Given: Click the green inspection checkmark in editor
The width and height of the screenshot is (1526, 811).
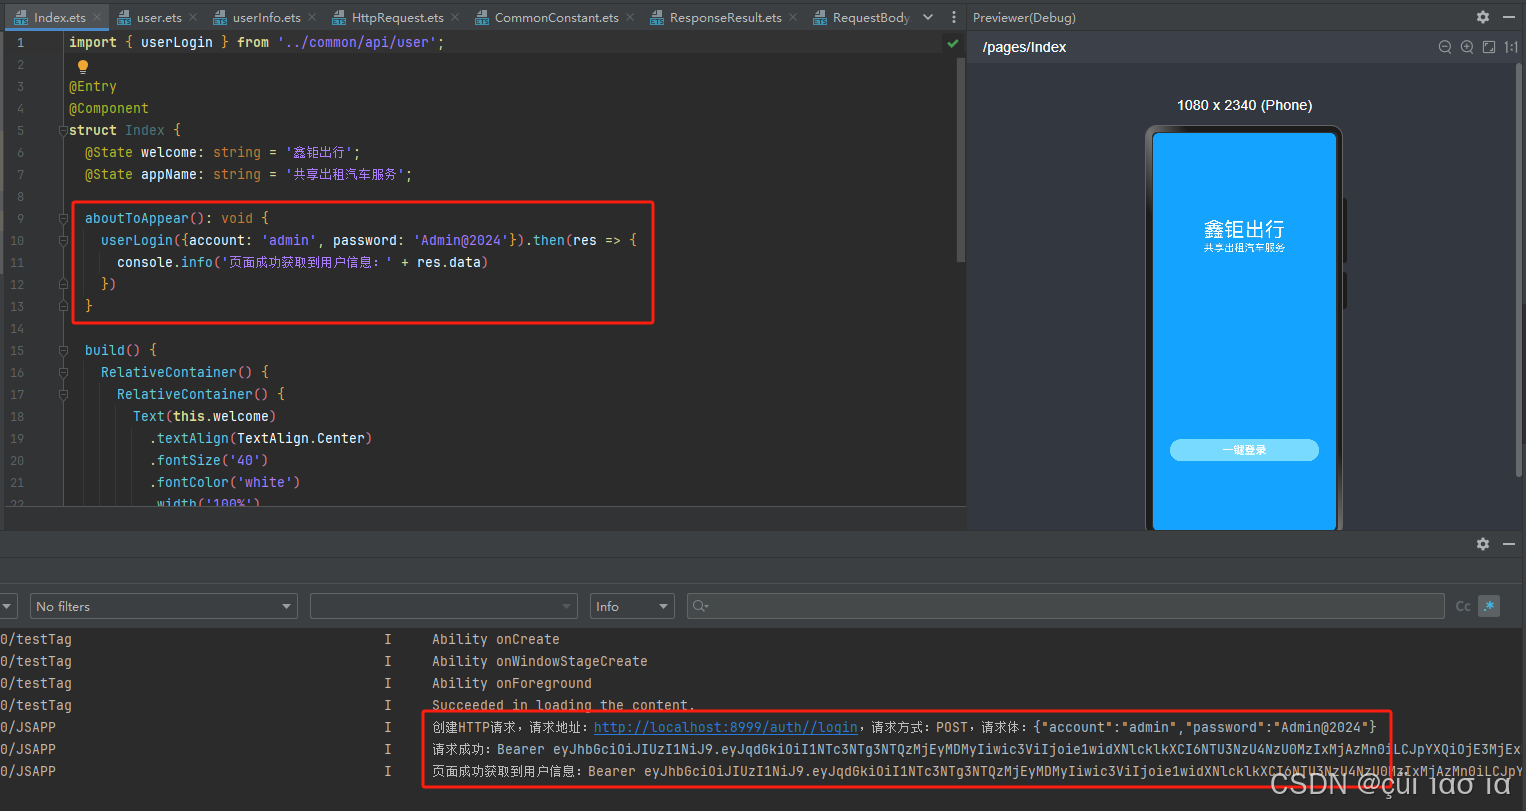Looking at the screenshot, I should [x=953, y=43].
